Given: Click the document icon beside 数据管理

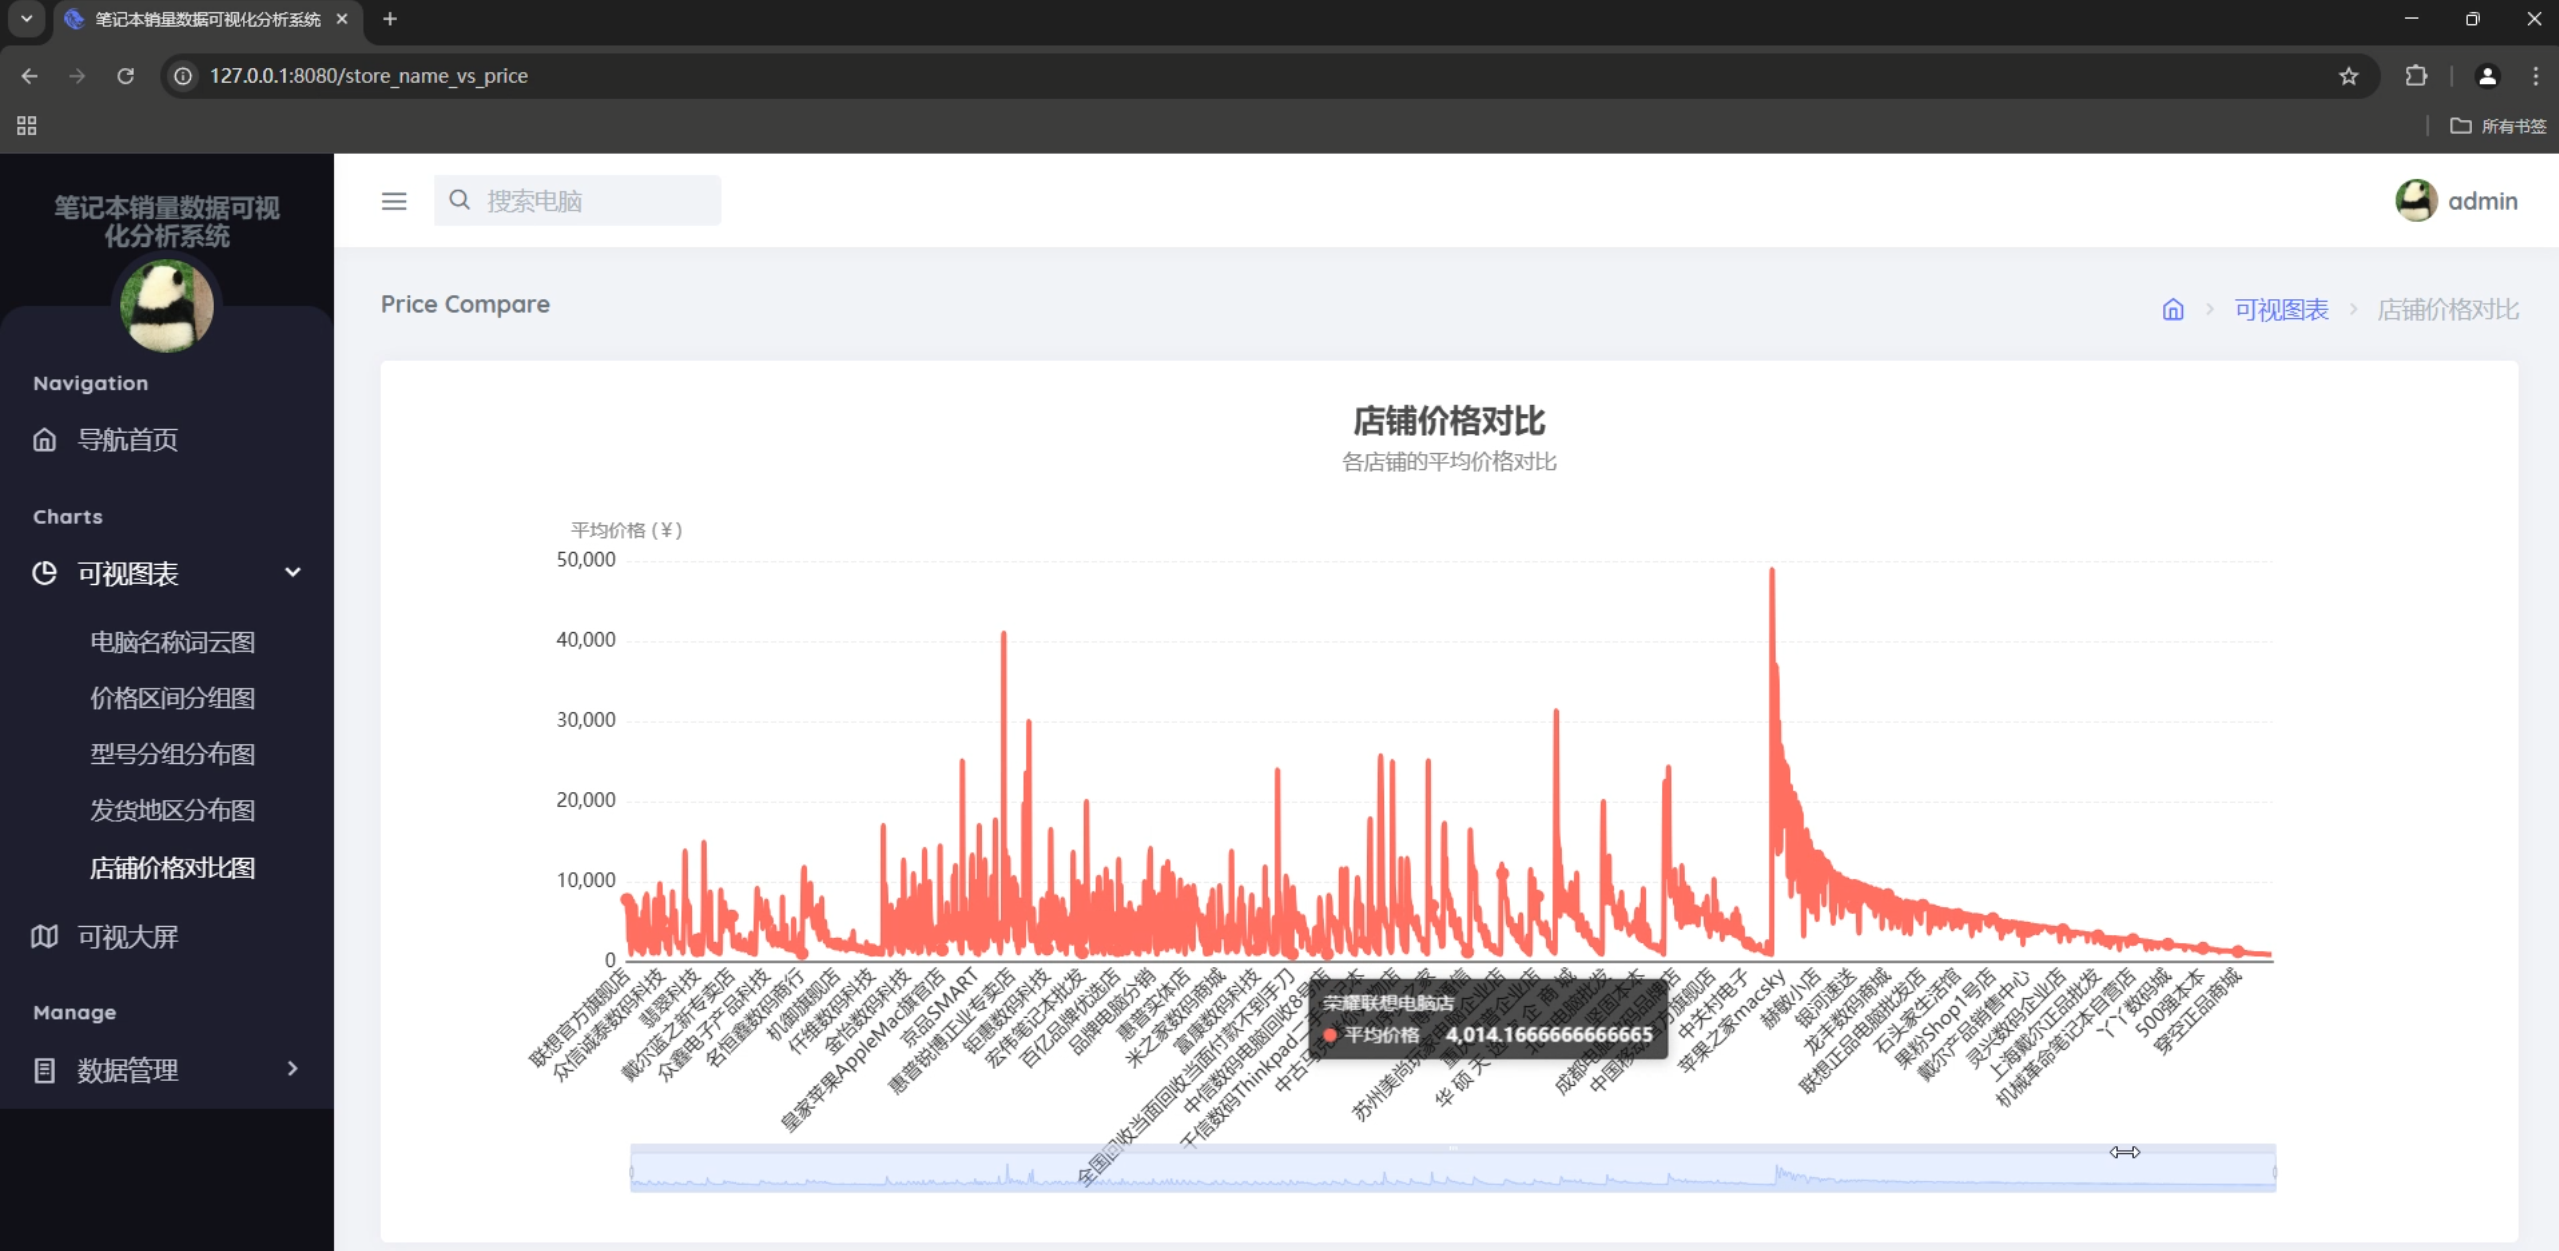Looking at the screenshot, I should tap(44, 1070).
